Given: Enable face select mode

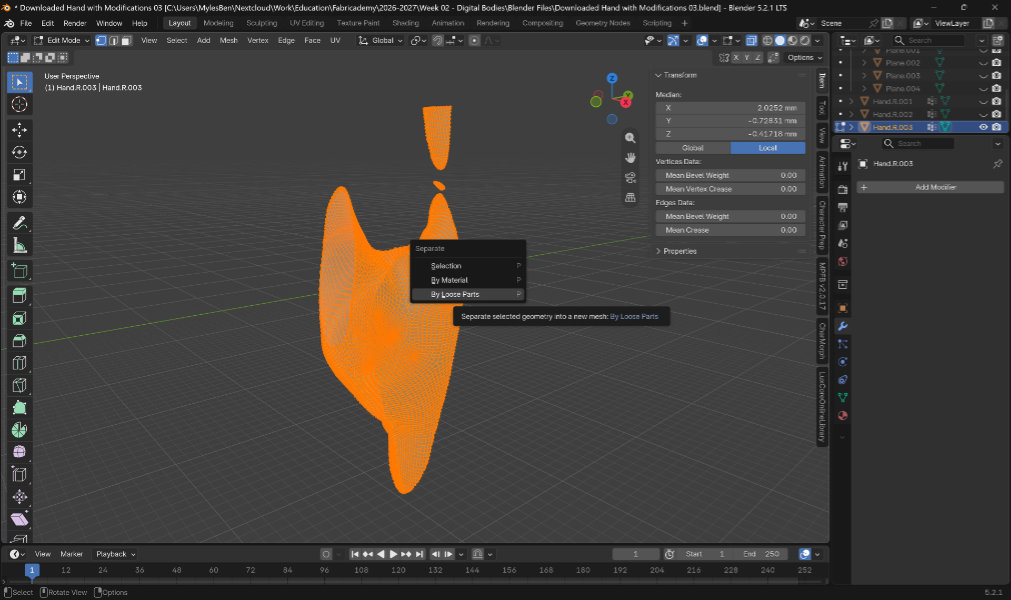Looking at the screenshot, I should click(x=126, y=40).
